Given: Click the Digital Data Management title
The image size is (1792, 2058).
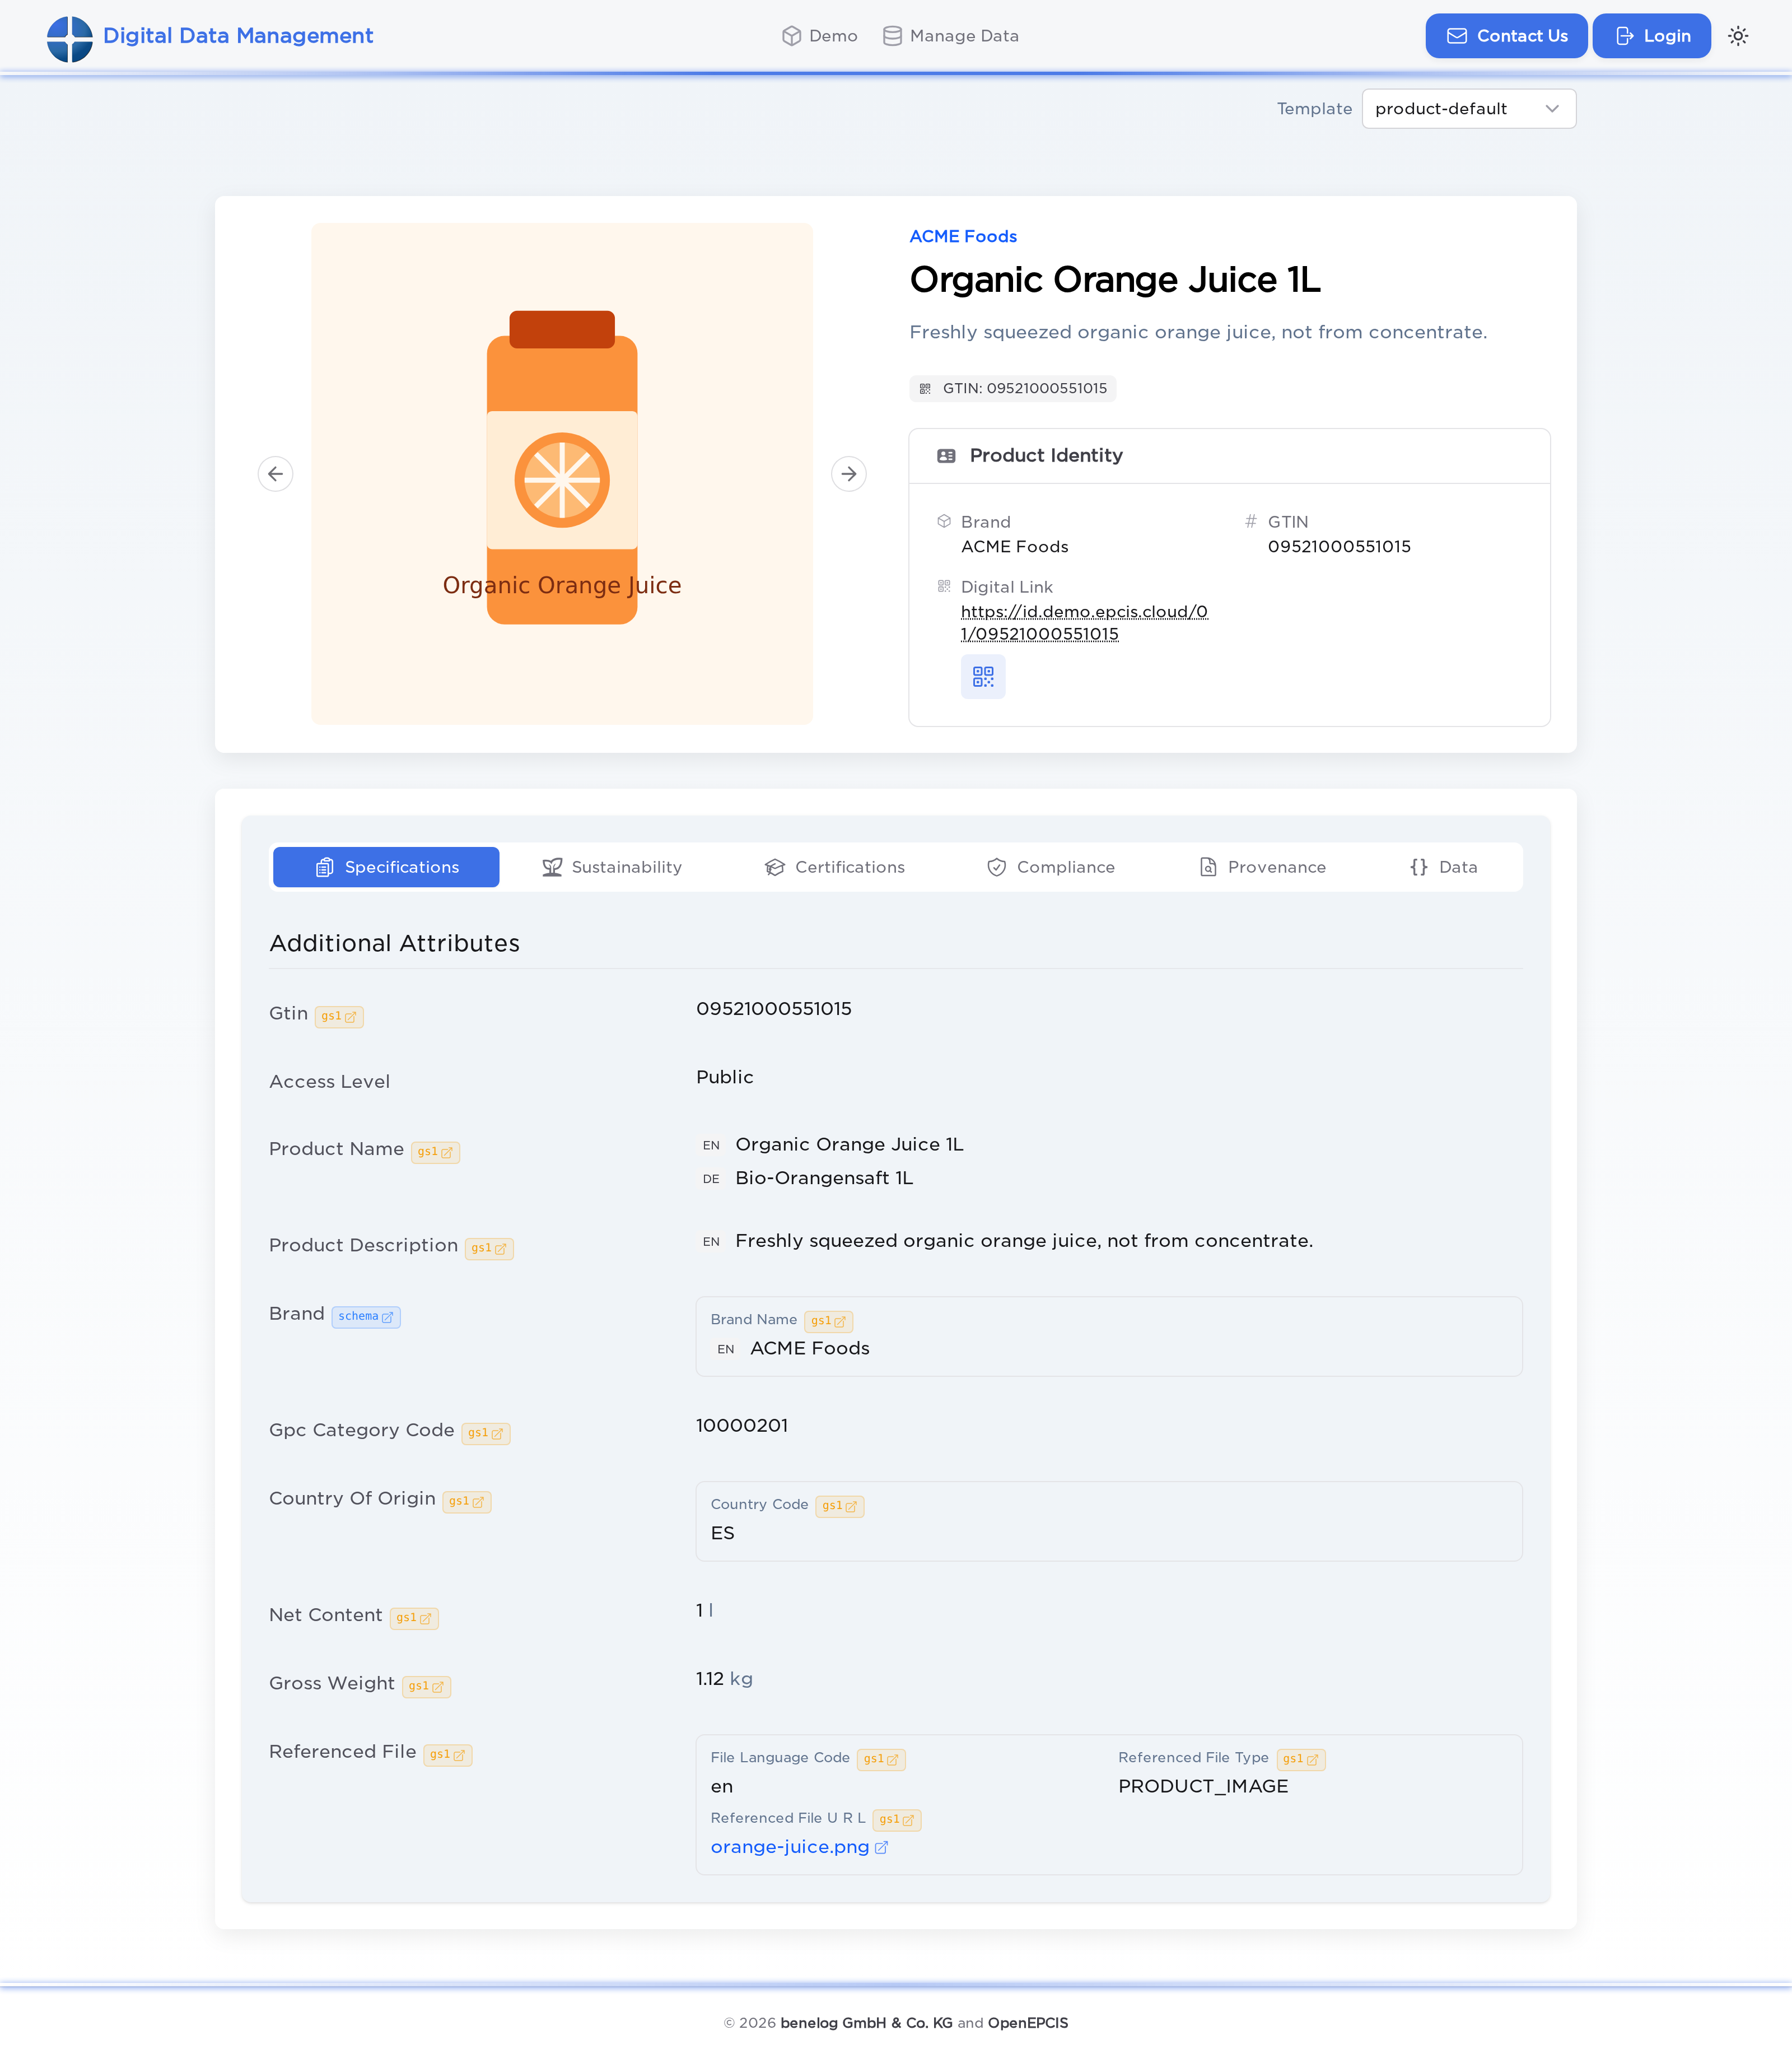Looking at the screenshot, I should [238, 36].
